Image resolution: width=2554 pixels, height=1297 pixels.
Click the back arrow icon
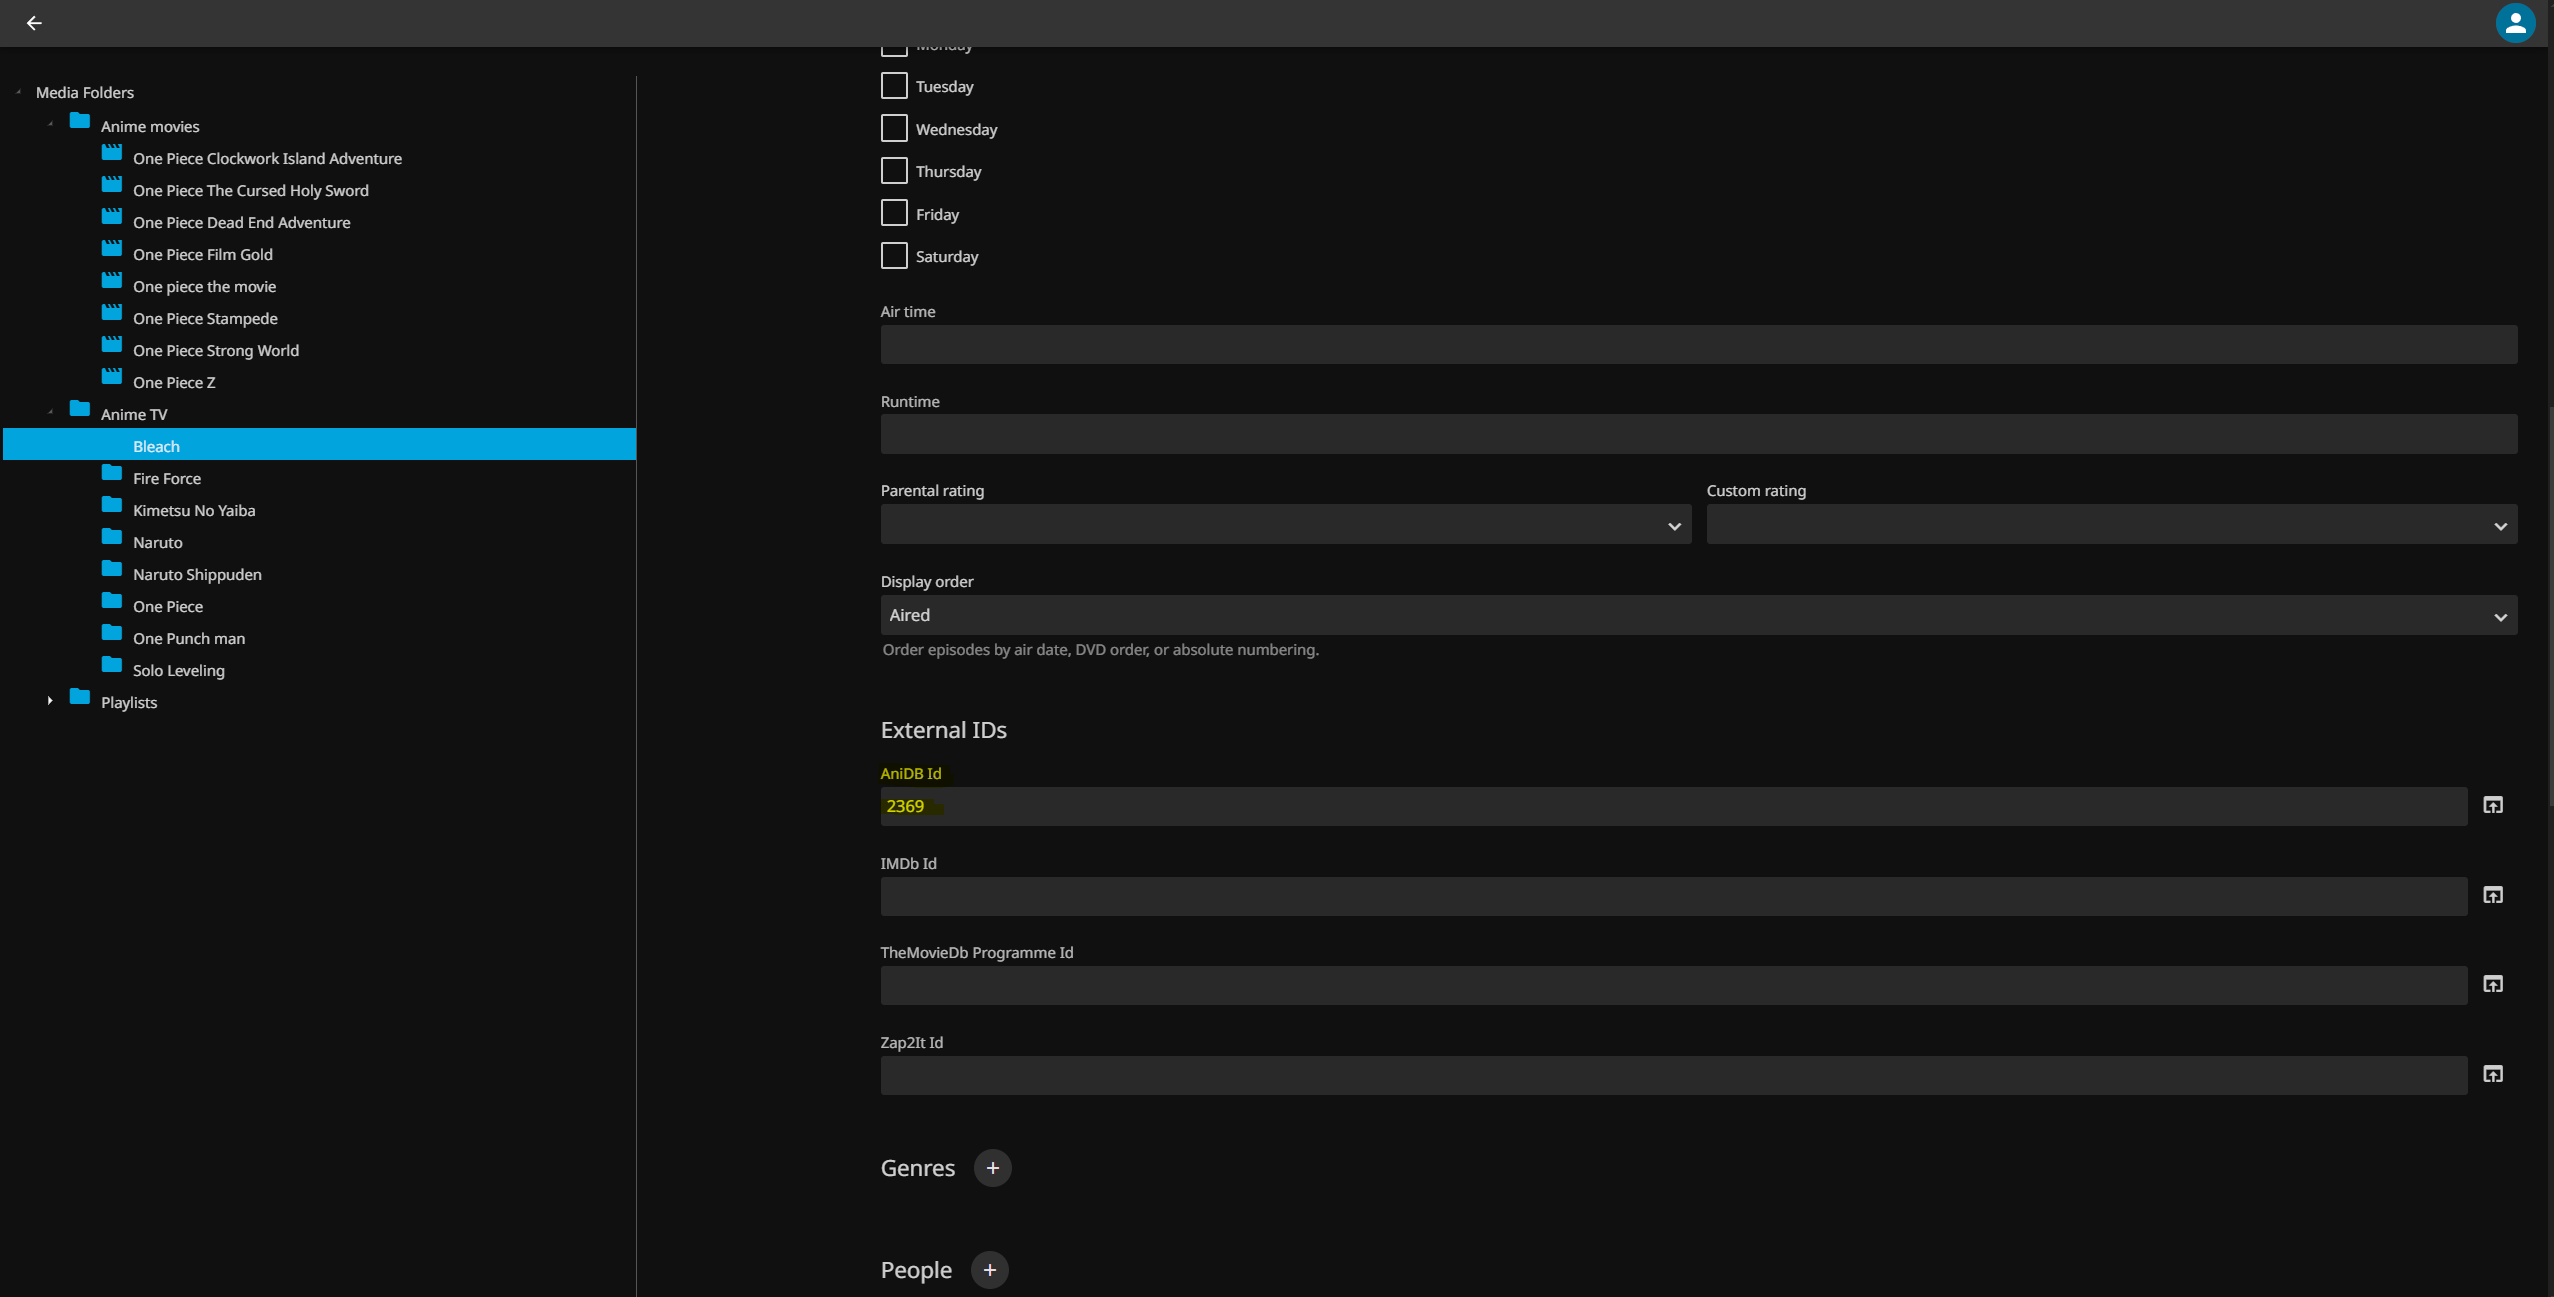tap(34, 23)
